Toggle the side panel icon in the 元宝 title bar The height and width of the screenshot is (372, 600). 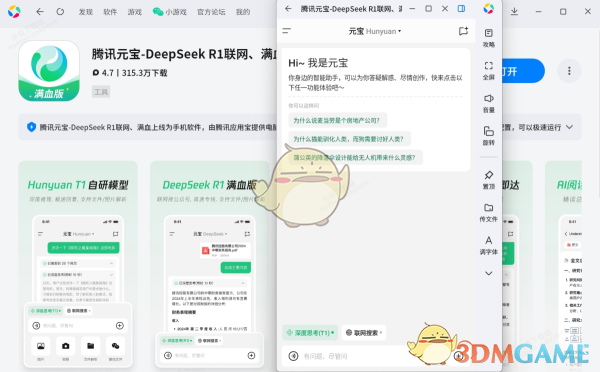461,8
